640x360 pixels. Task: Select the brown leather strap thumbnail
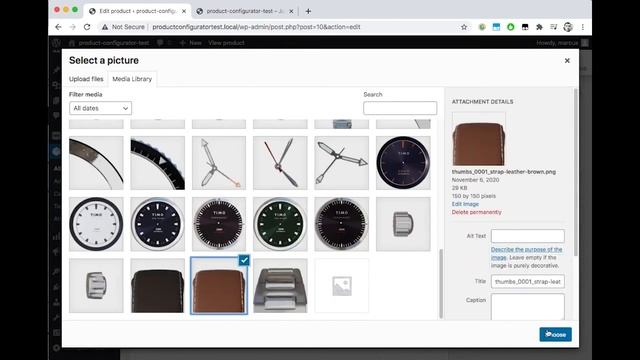tap(219, 286)
